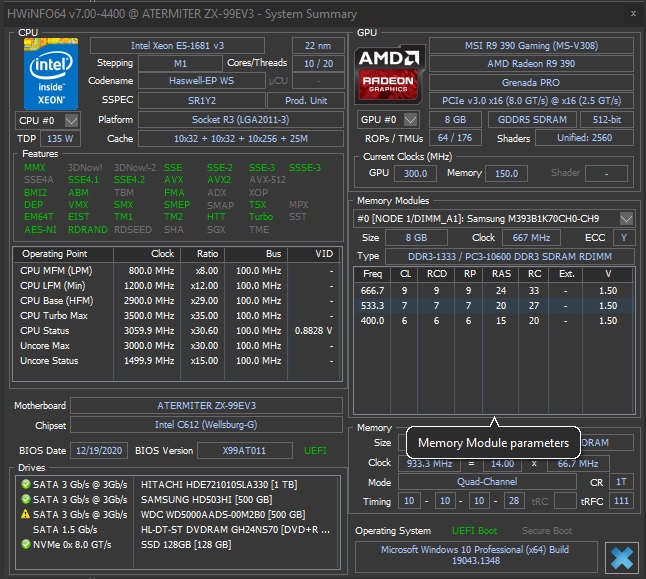Image resolution: width=646 pixels, height=579 pixels.
Task: Click the Intel C612 (Wellsburg-G) chipset field
Action: click(206, 425)
